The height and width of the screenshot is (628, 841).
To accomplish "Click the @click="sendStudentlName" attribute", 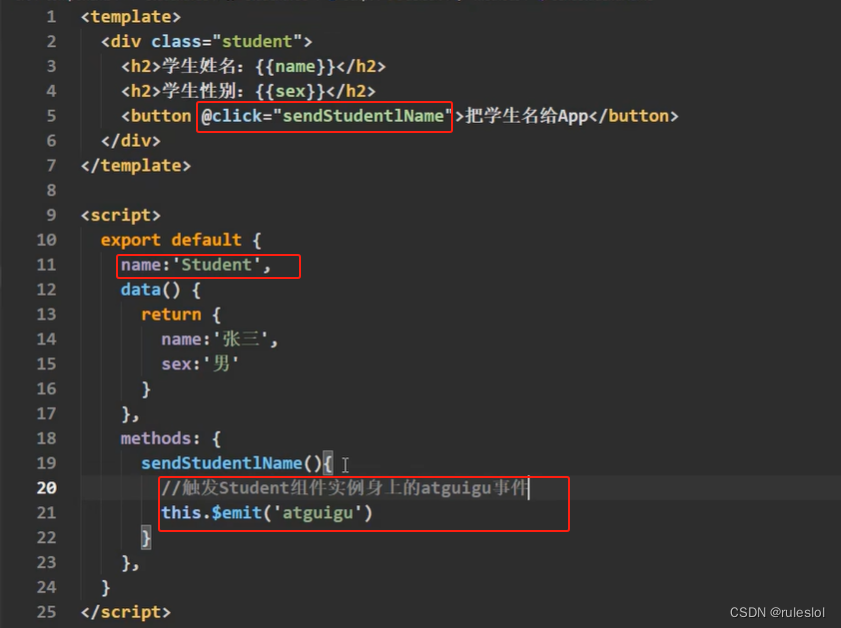I will 327,116.
